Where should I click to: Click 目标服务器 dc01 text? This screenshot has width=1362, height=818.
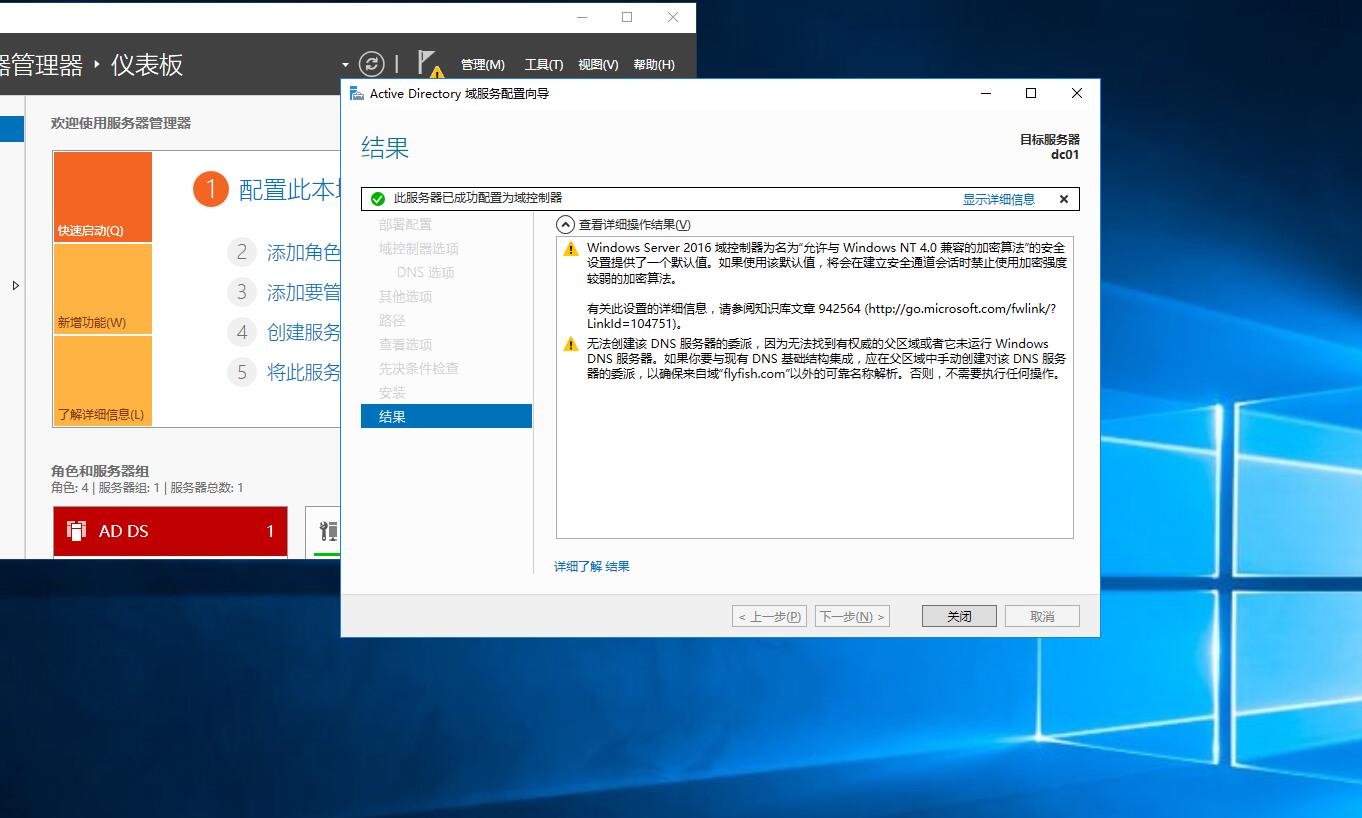click(x=1050, y=147)
